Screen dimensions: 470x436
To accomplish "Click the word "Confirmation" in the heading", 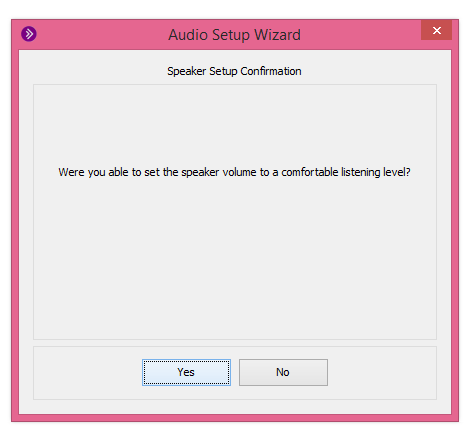I will 271,71.
